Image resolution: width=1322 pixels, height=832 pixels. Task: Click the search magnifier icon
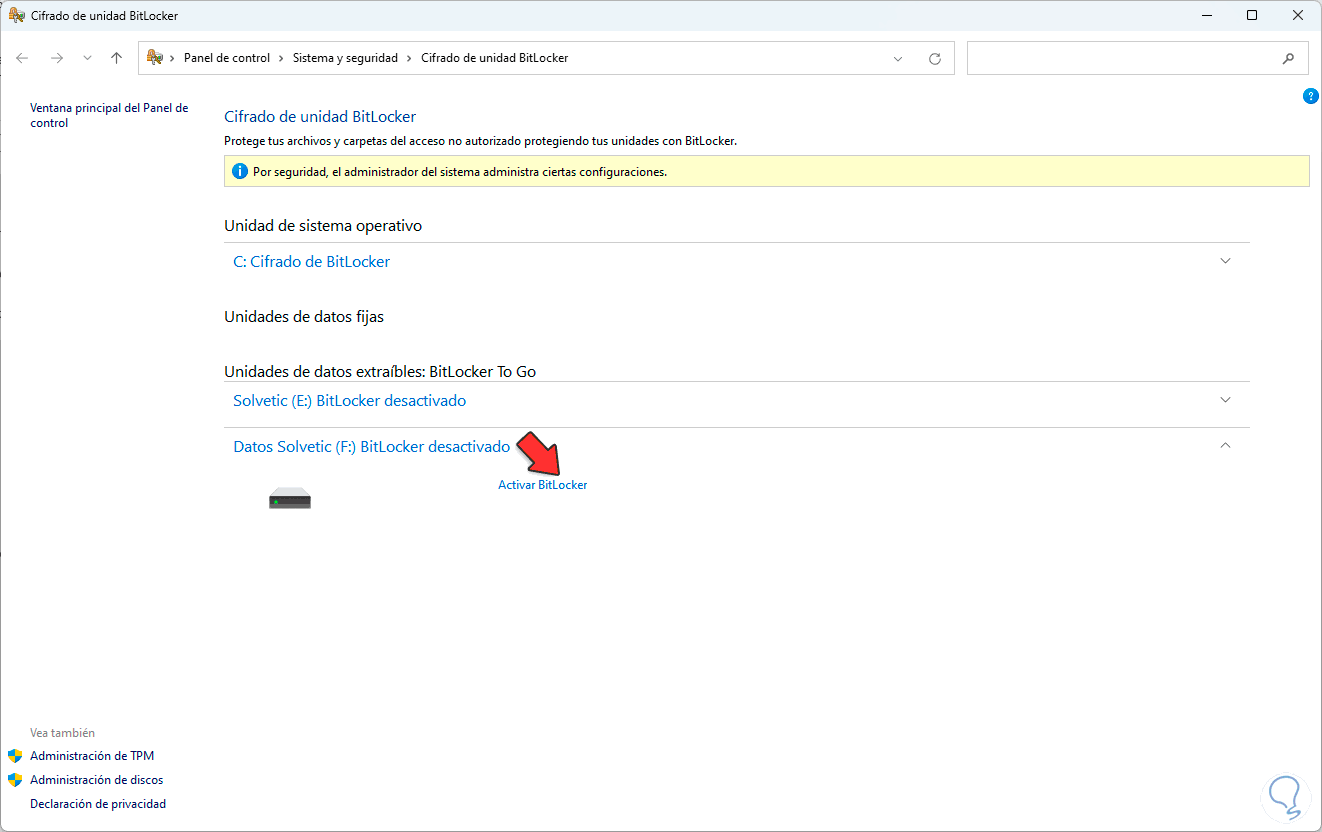1289,58
